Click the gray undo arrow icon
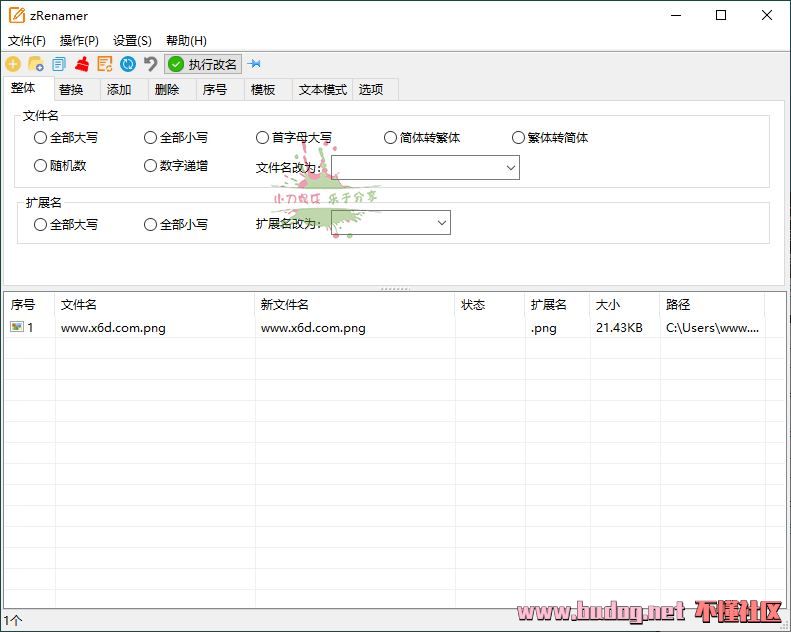The width and height of the screenshot is (791, 632). (x=150, y=64)
